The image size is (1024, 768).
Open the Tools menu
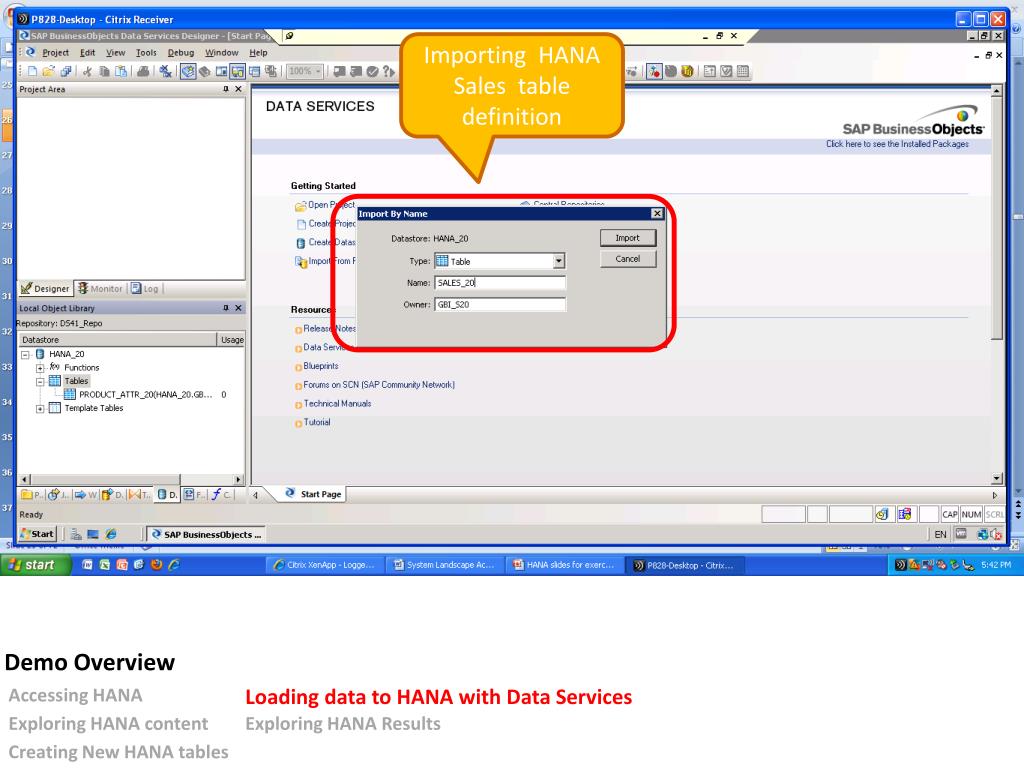click(146, 53)
